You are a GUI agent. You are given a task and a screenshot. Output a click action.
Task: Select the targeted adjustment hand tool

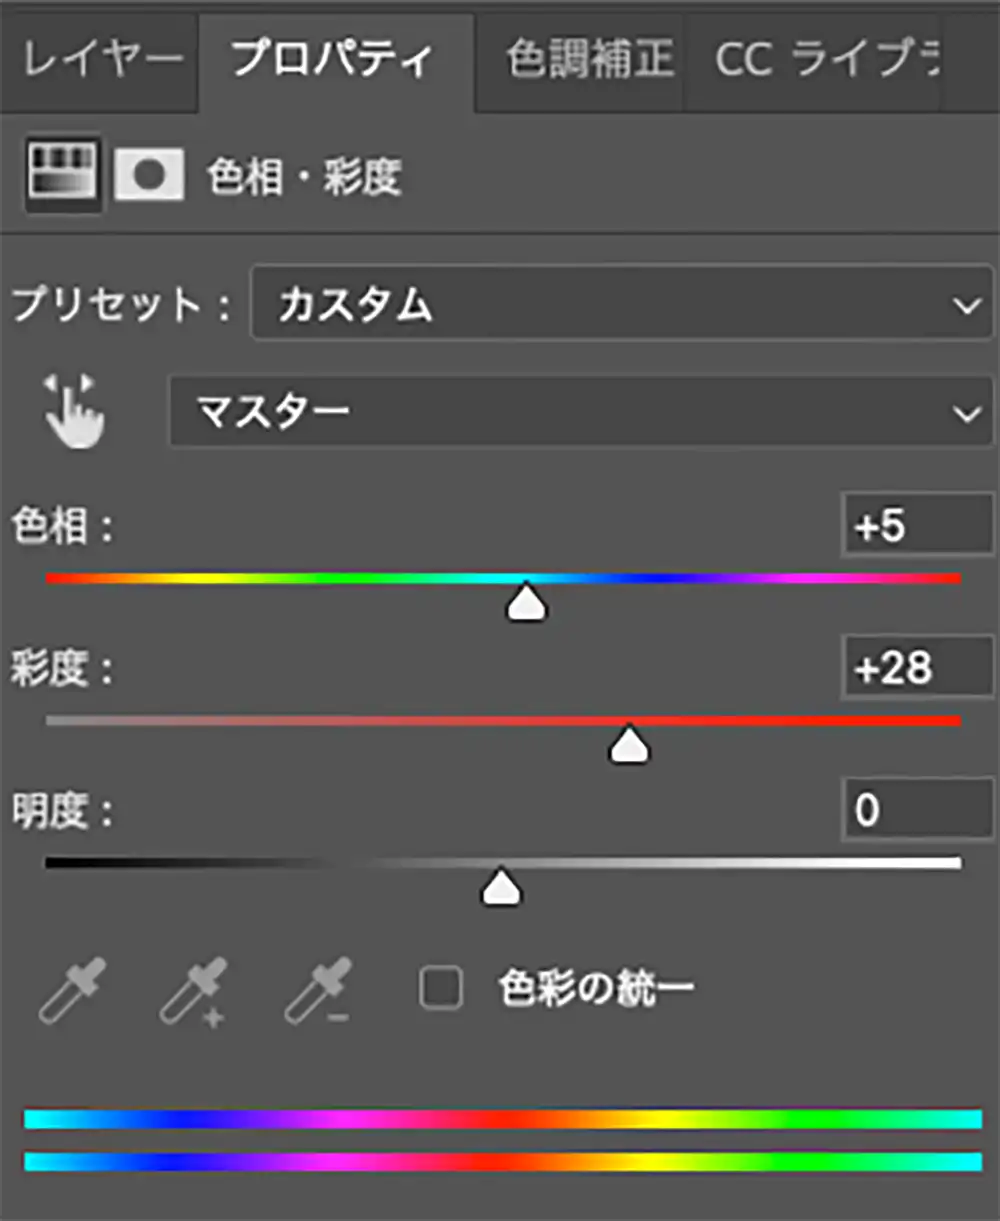coord(72,411)
